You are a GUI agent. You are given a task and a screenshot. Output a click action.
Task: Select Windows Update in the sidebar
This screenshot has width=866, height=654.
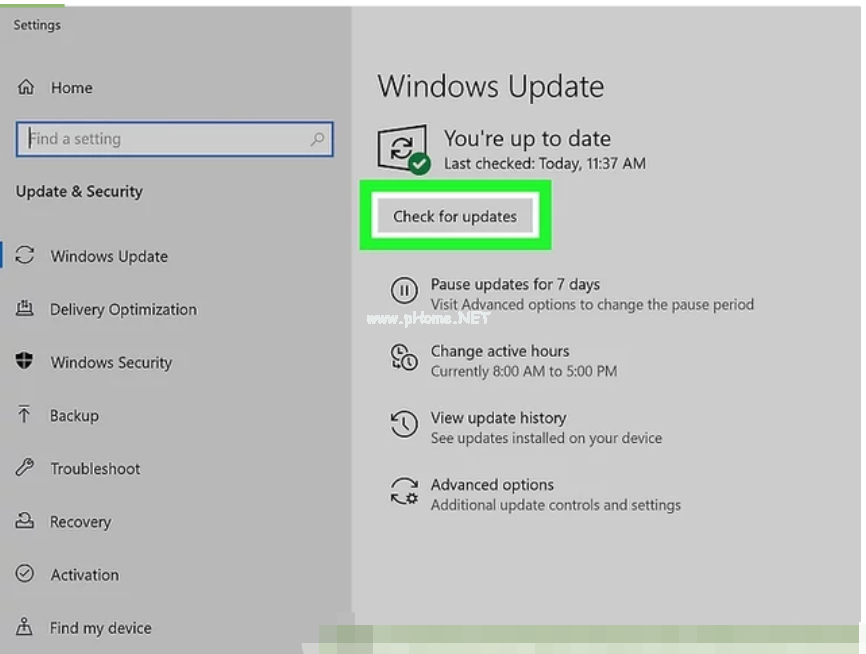109,256
